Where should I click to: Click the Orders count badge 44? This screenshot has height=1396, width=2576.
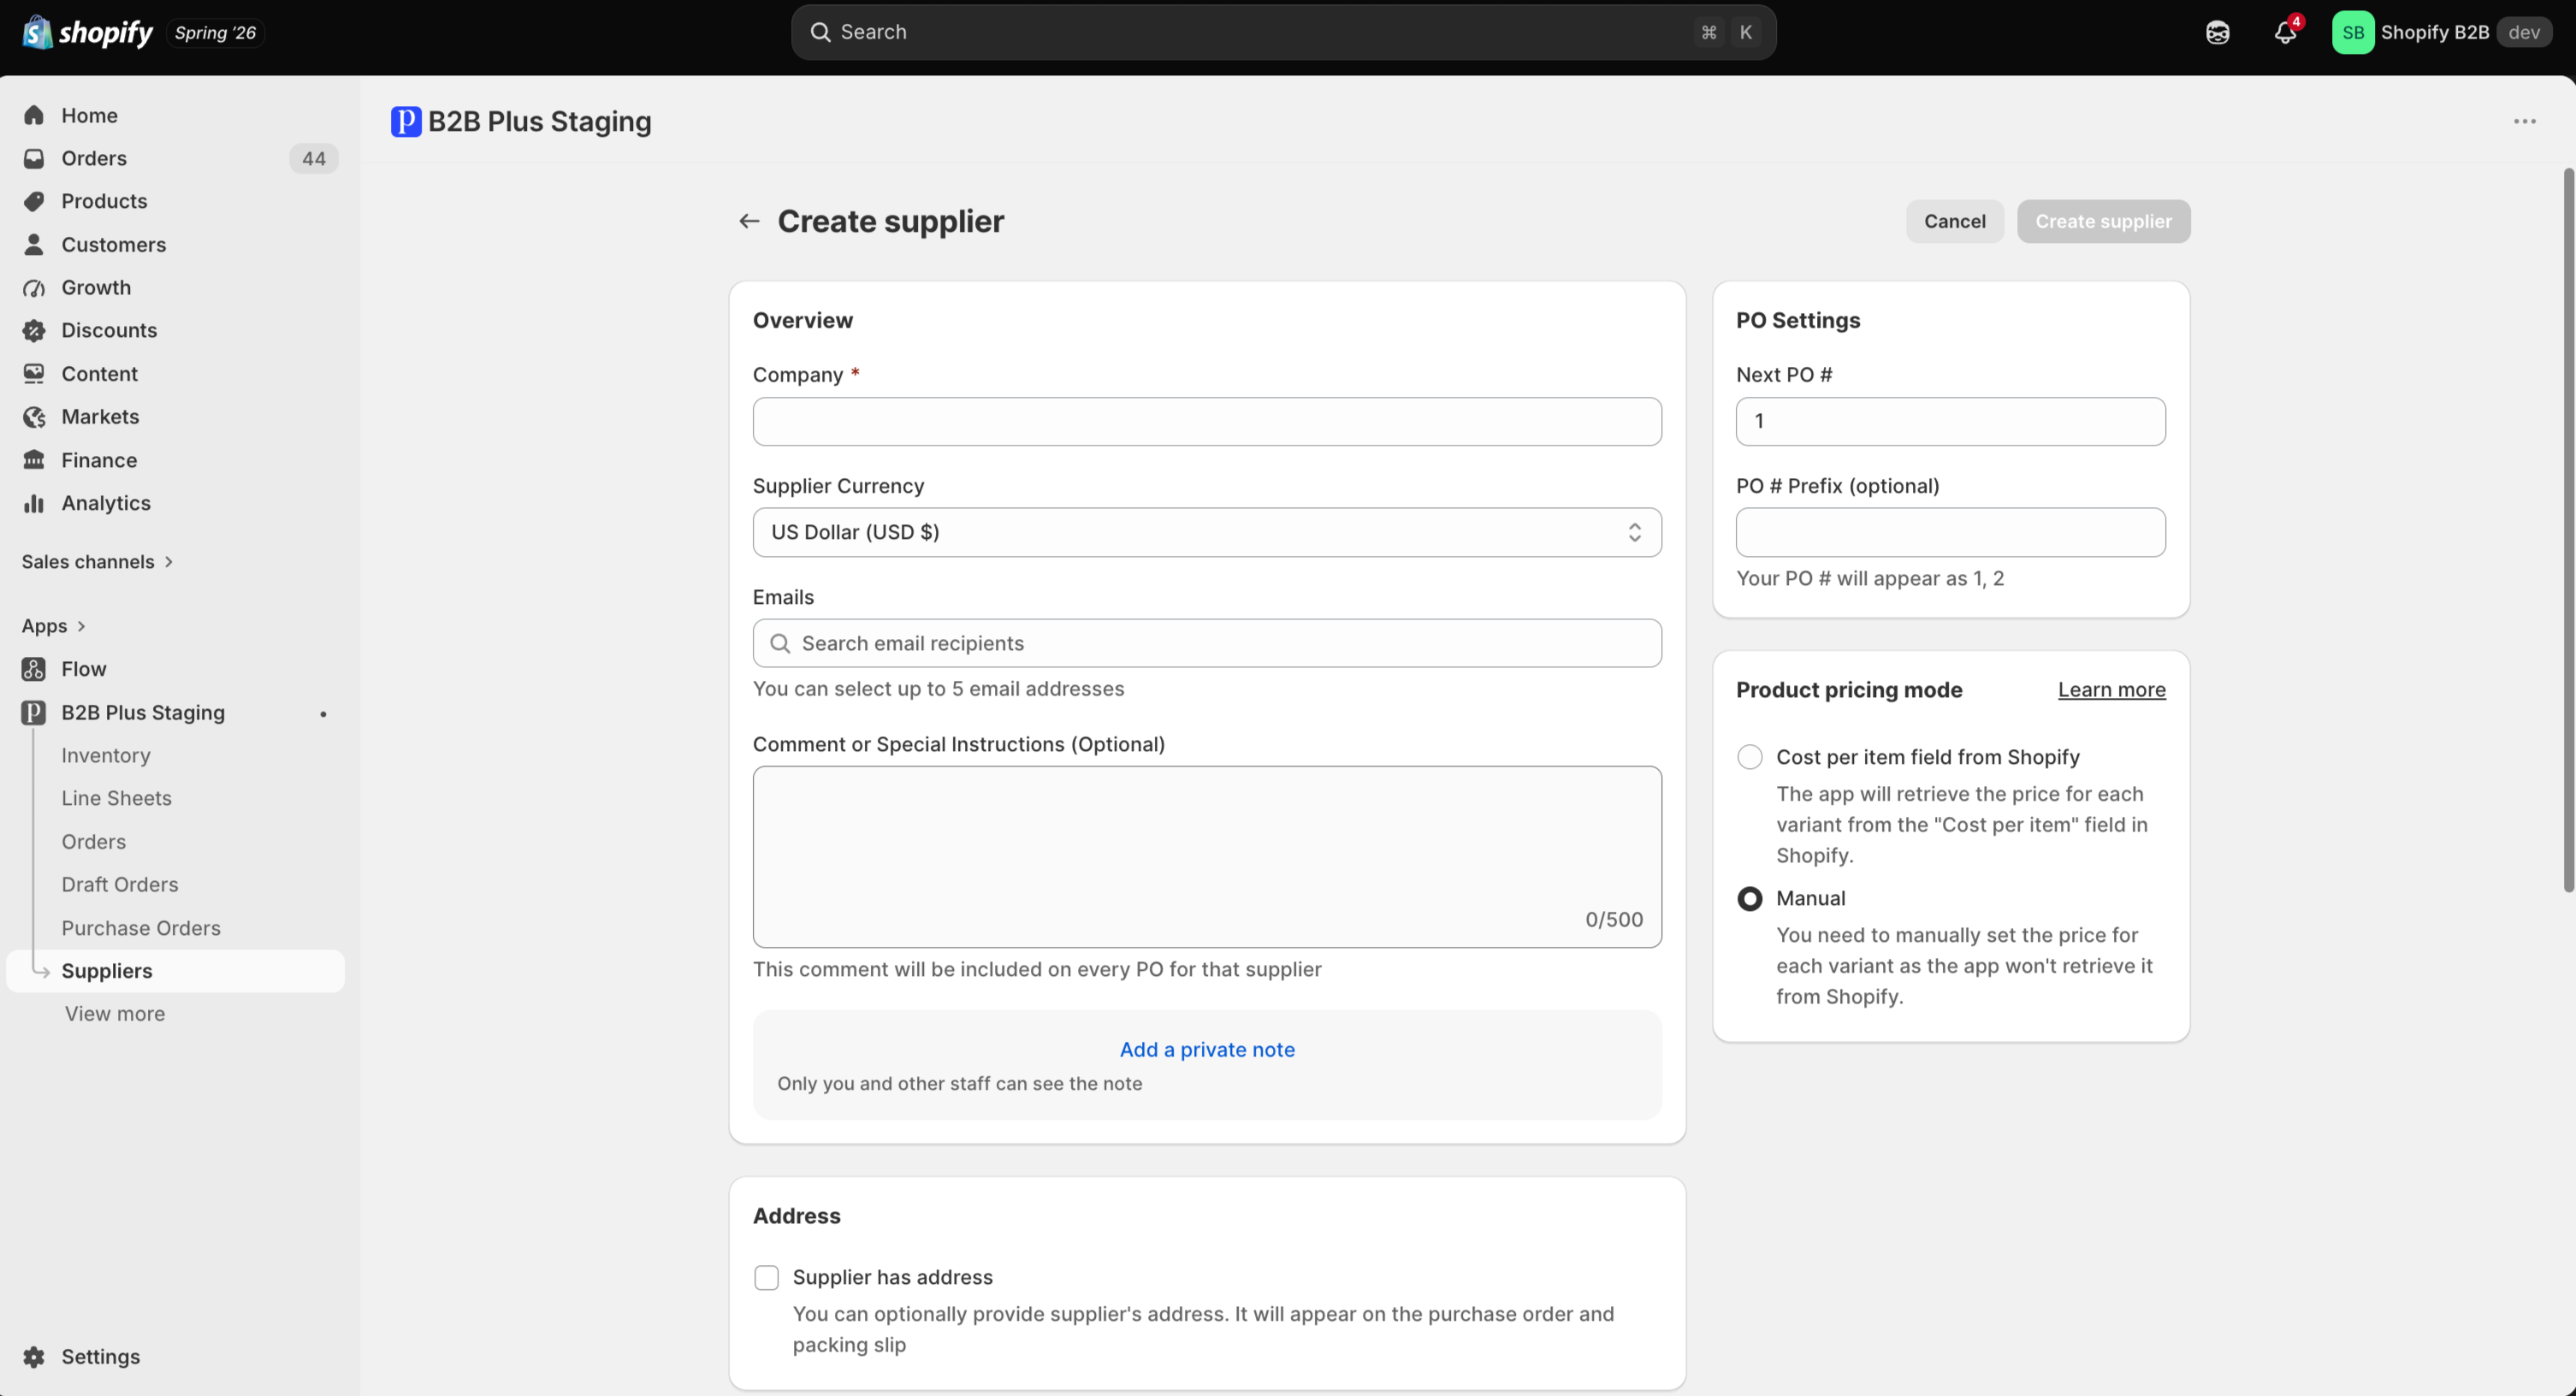(x=313, y=158)
